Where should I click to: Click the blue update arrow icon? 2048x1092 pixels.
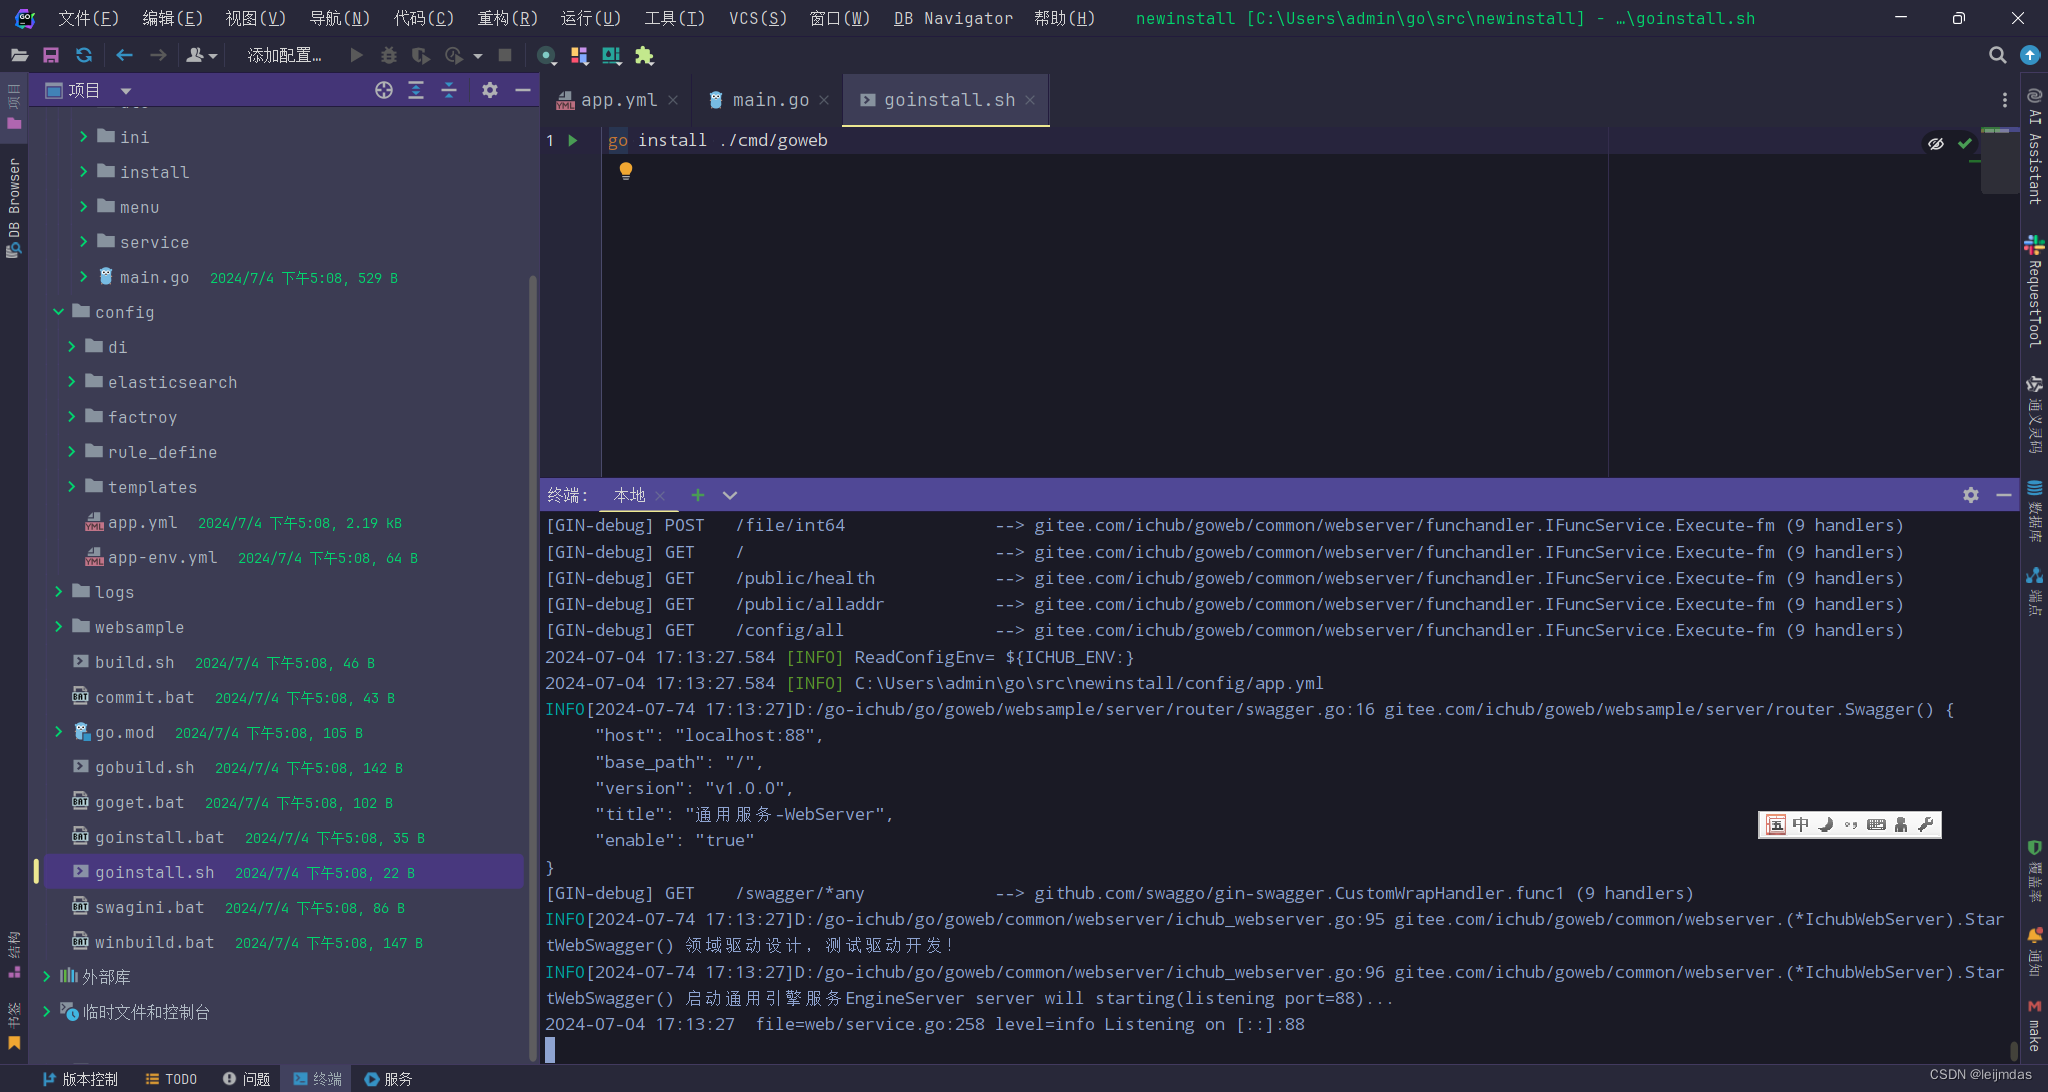click(2029, 56)
